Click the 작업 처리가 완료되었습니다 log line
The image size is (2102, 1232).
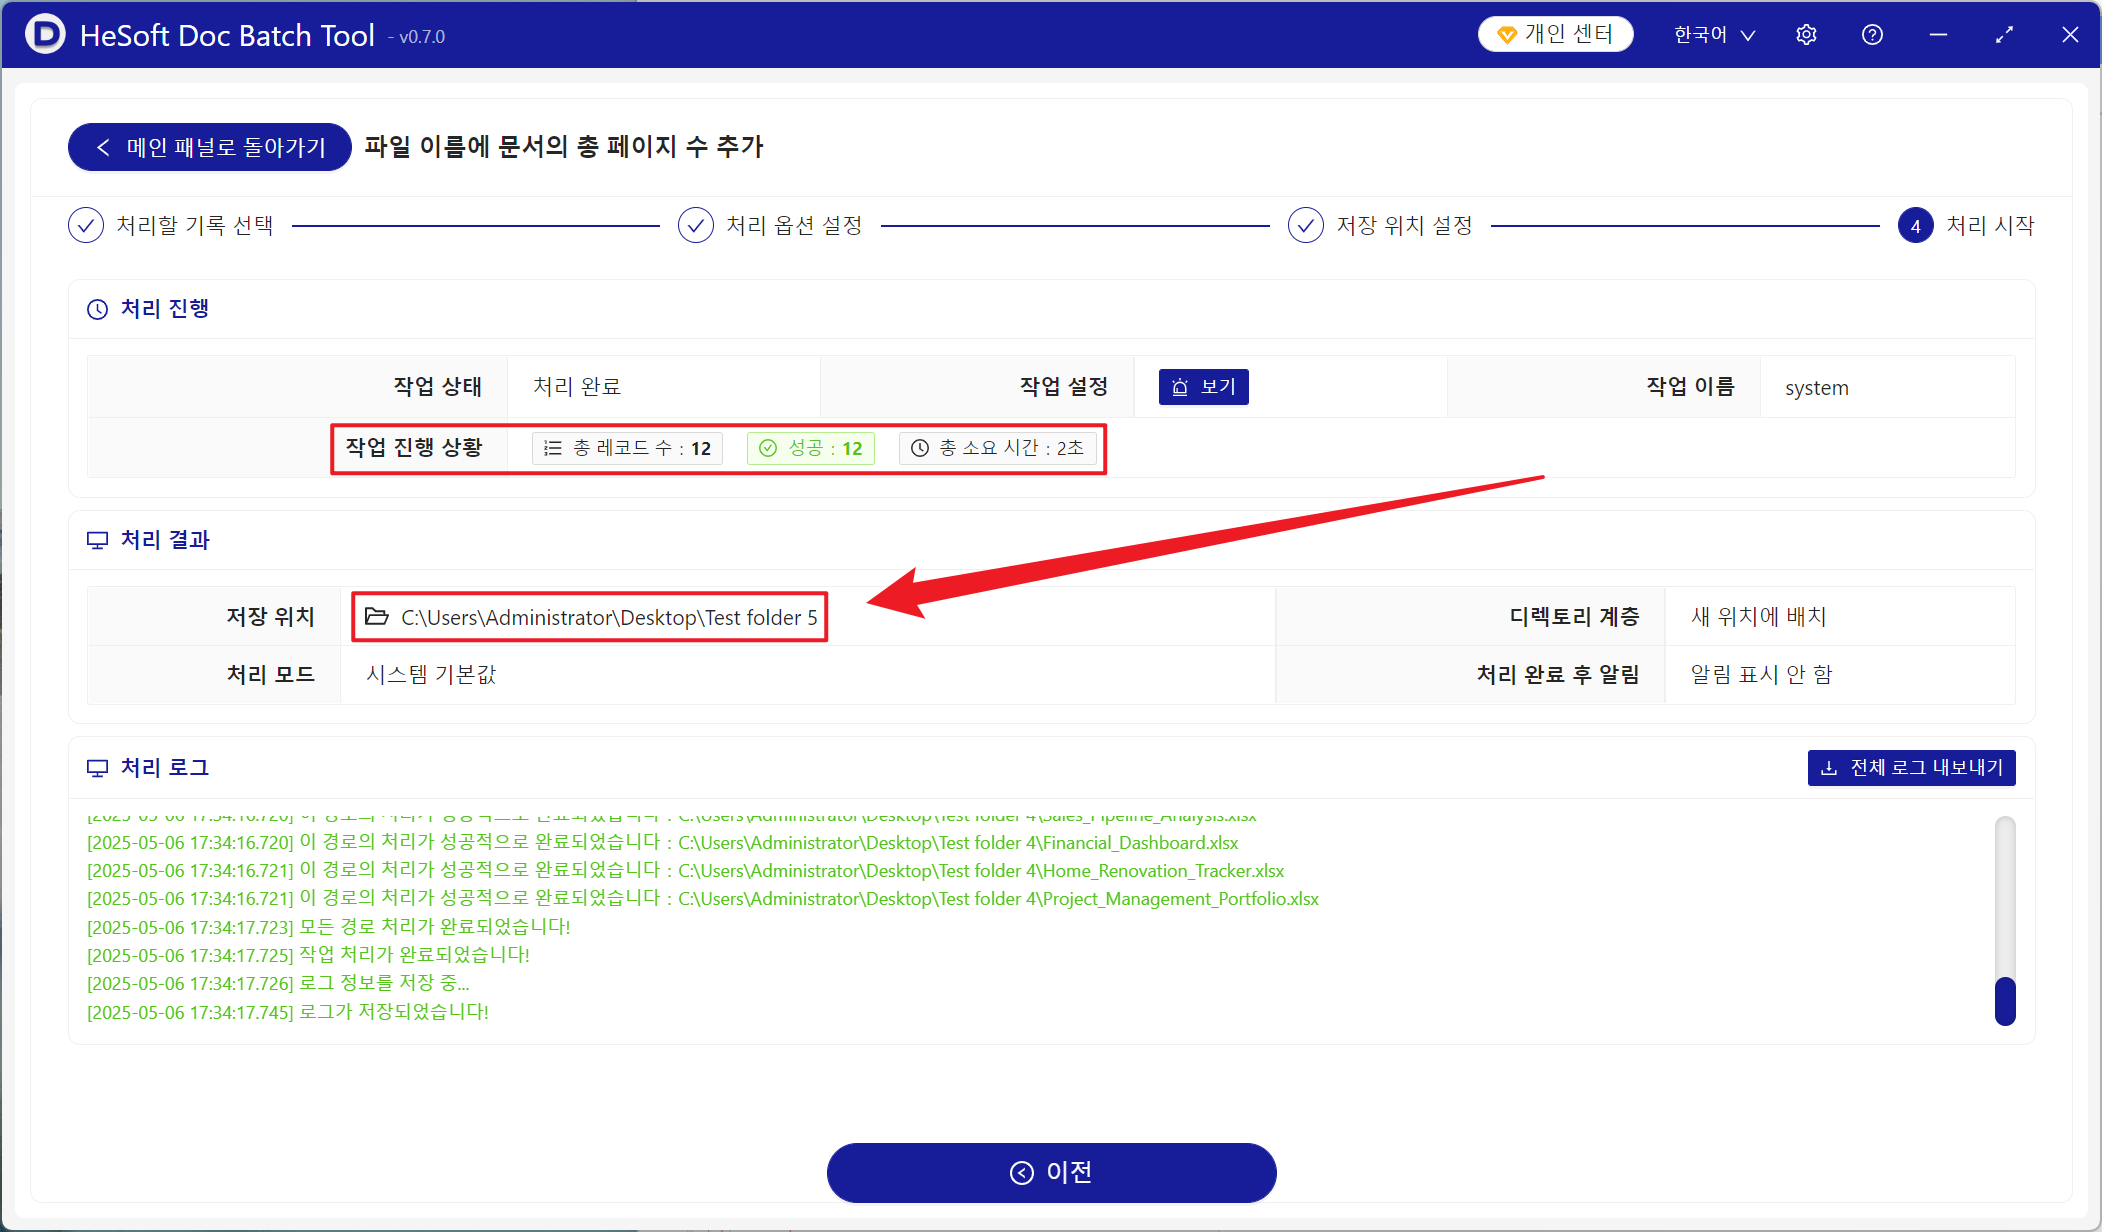coord(309,955)
